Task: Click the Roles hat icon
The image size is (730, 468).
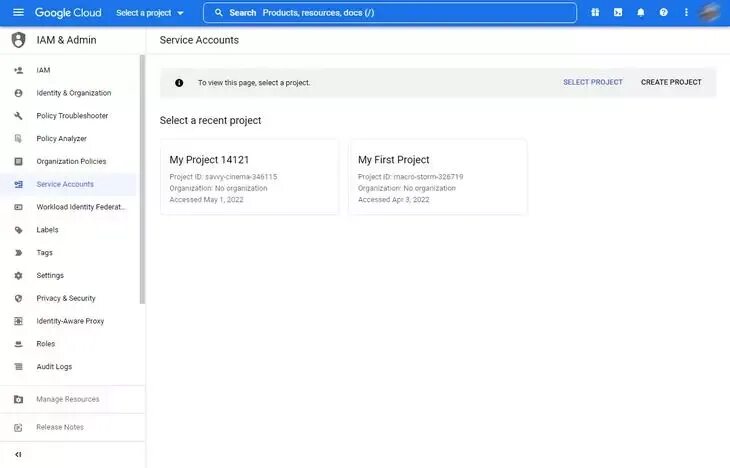Action: (x=19, y=344)
